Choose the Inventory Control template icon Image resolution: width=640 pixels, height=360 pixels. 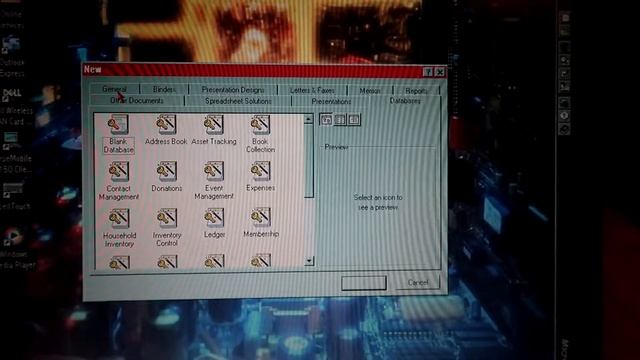167,228
